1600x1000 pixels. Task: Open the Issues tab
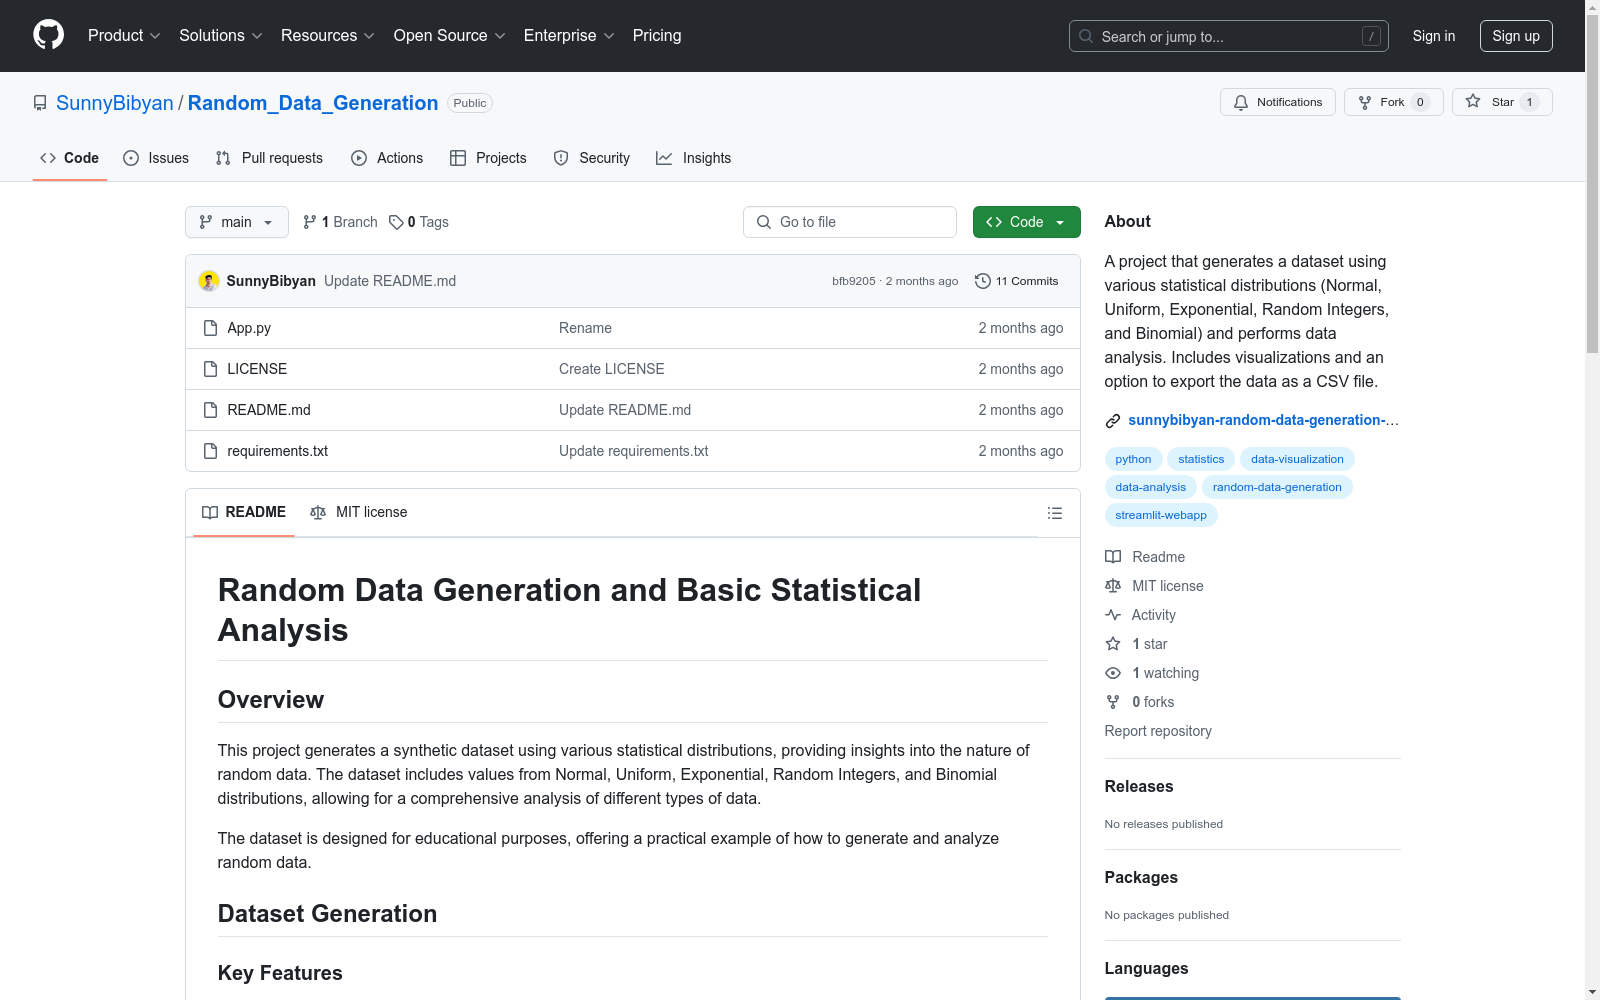pos(156,158)
